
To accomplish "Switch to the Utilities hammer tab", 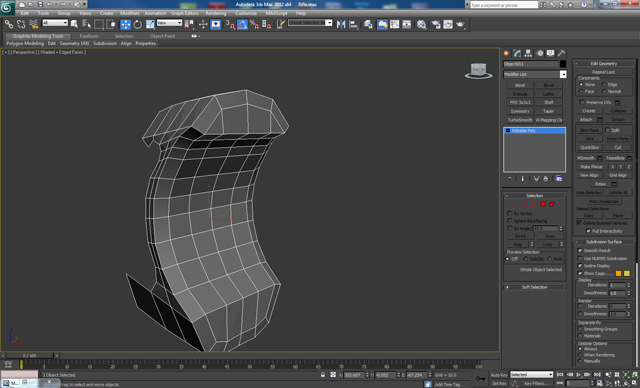I will click(x=562, y=53).
